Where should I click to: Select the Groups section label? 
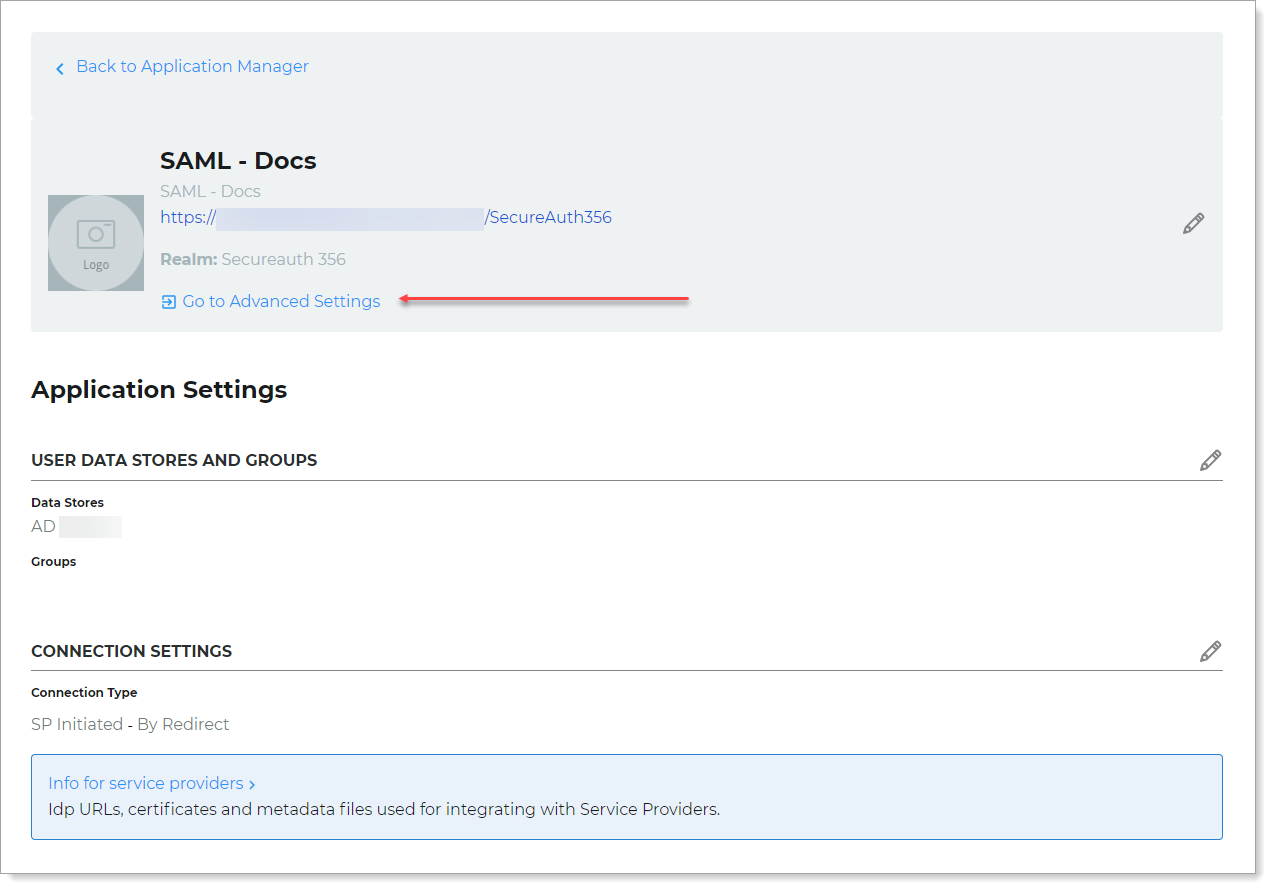(x=53, y=561)
